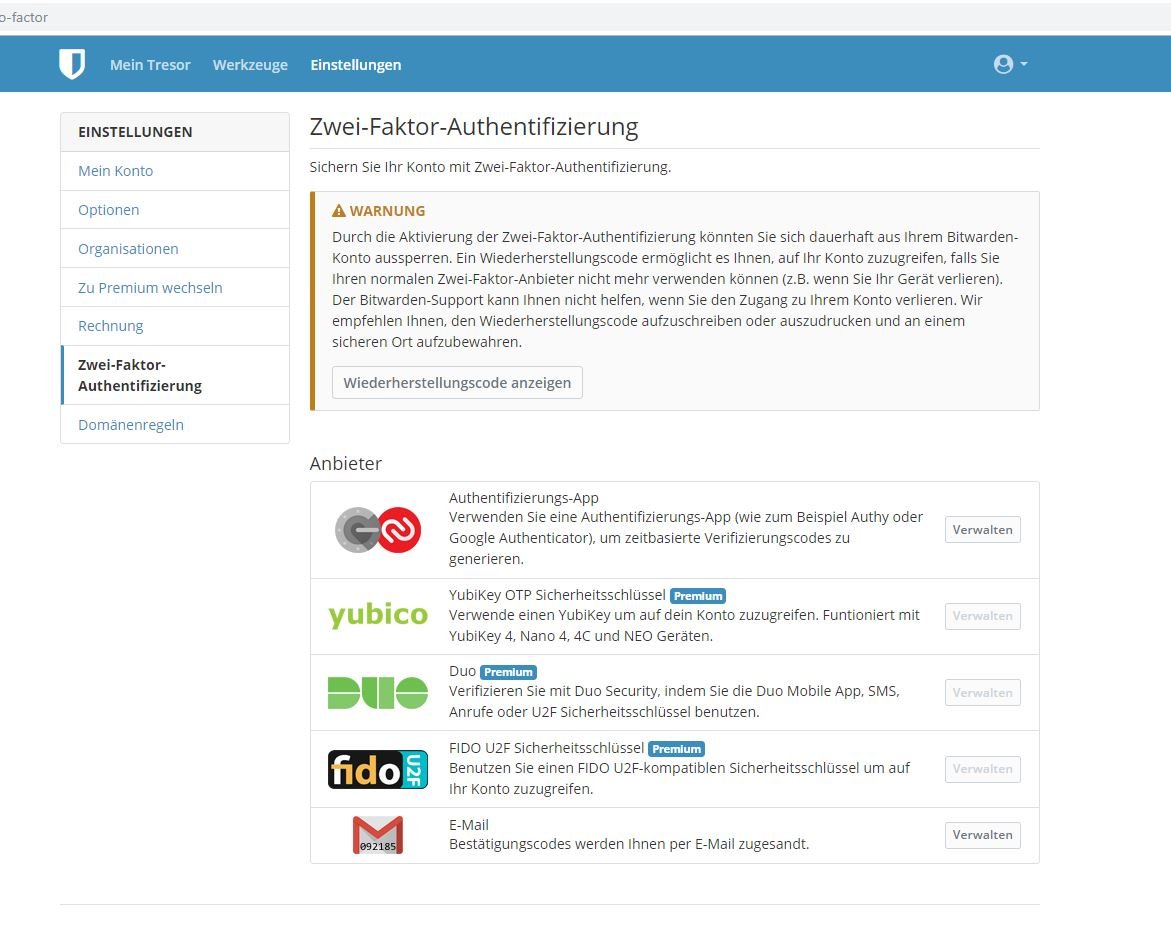The image size is (1171, 933).
Task: Open the Werkzeuge navigation tab
Action: (x=250, y=65)
